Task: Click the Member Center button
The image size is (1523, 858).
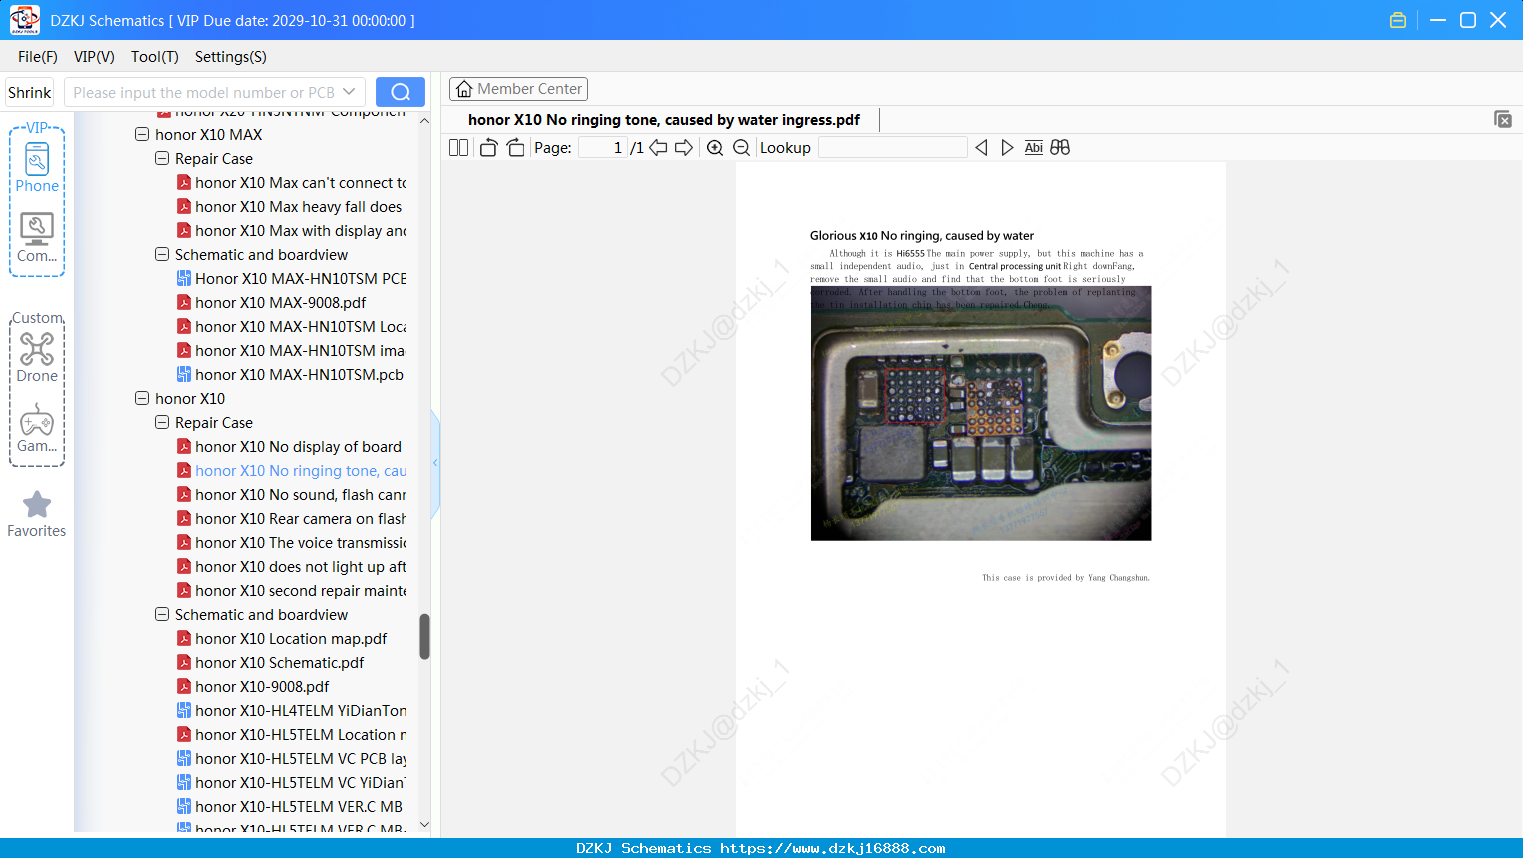Action: (x=518, y=89)
